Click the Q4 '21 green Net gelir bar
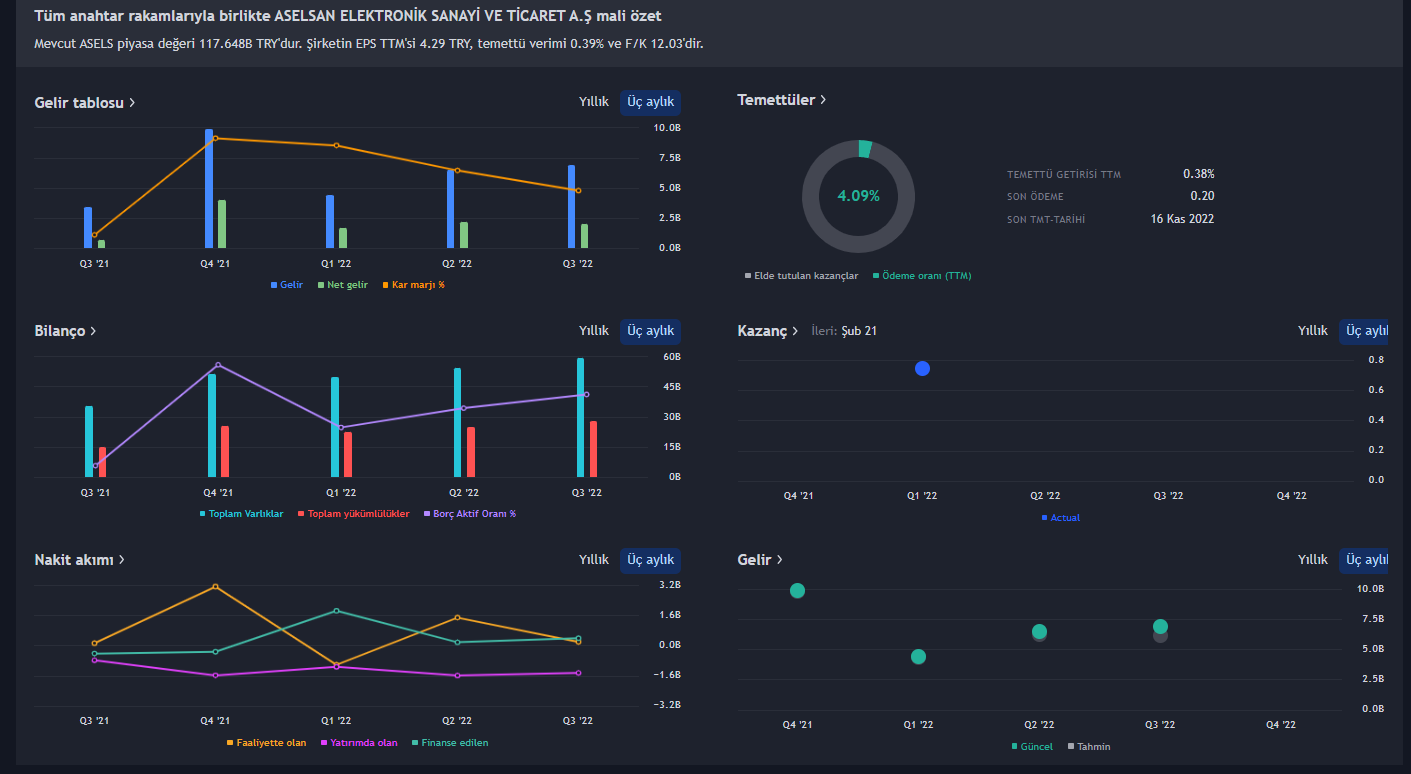The image size is (1411, 774). pyautogui.click(x=222, y=224)
